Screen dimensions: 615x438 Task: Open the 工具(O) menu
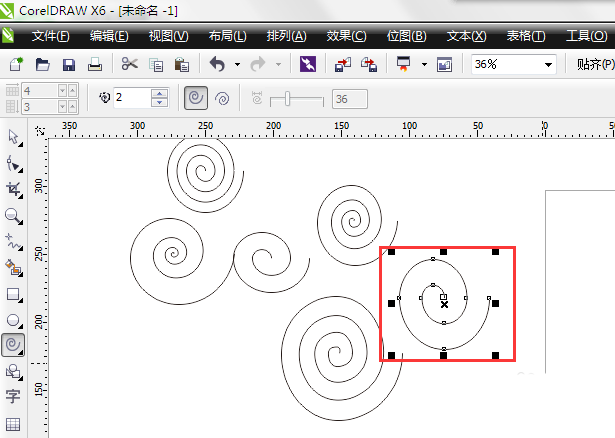586,36
